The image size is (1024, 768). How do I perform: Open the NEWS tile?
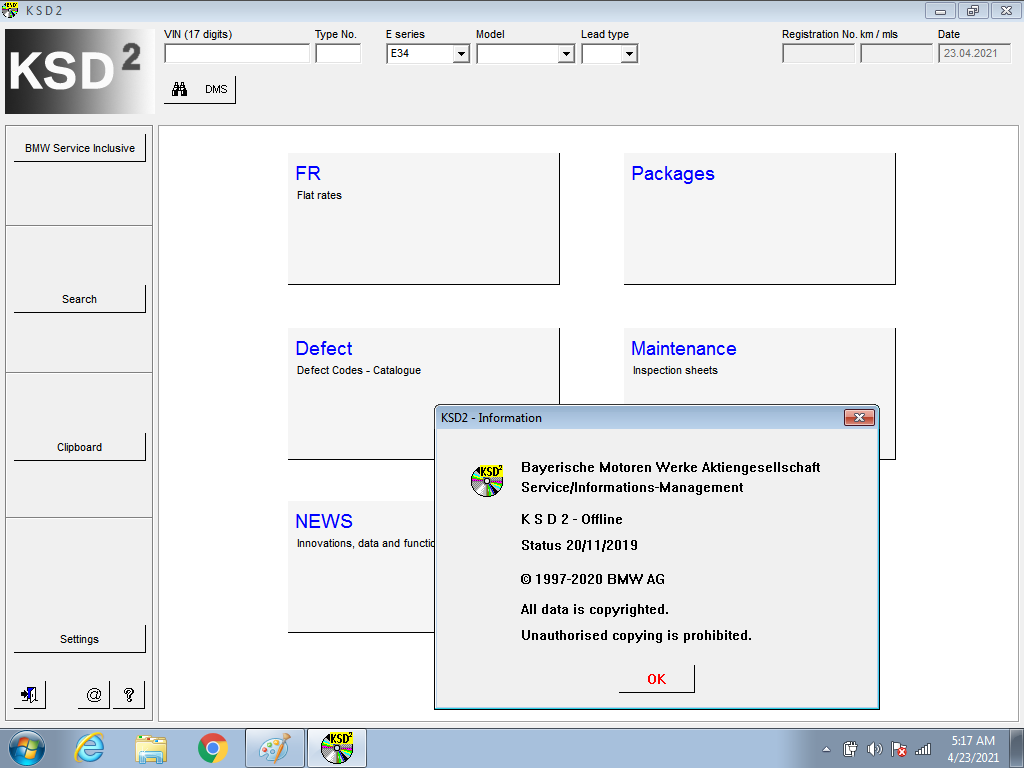pos(361,567)
